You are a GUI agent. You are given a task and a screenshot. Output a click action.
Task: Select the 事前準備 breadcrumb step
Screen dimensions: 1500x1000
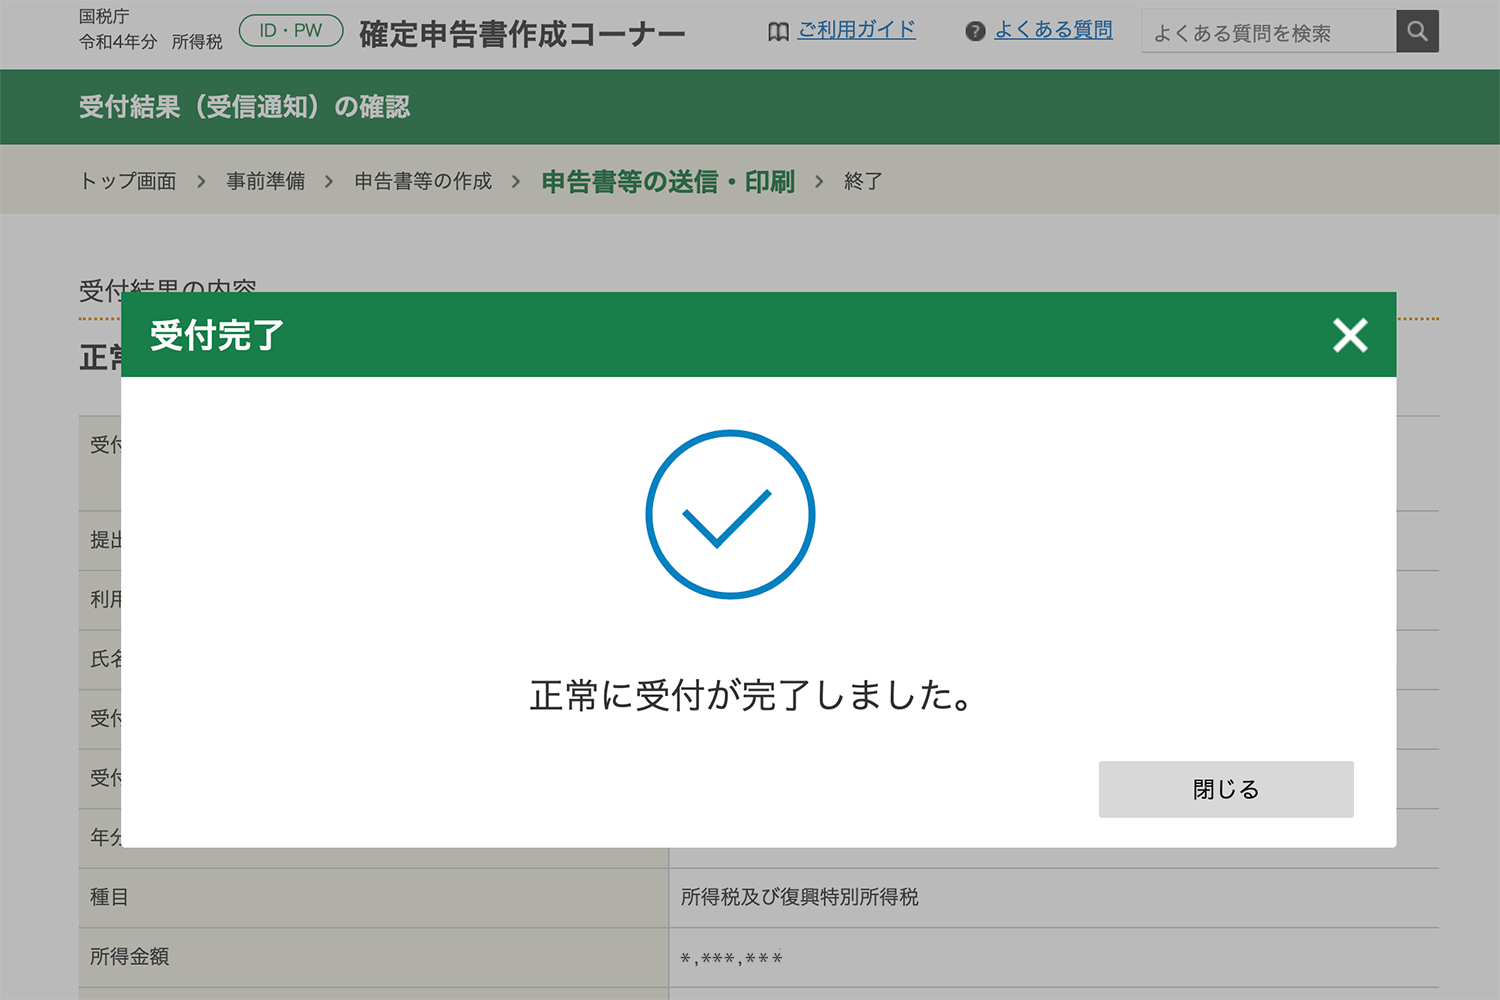coord(265,181)
